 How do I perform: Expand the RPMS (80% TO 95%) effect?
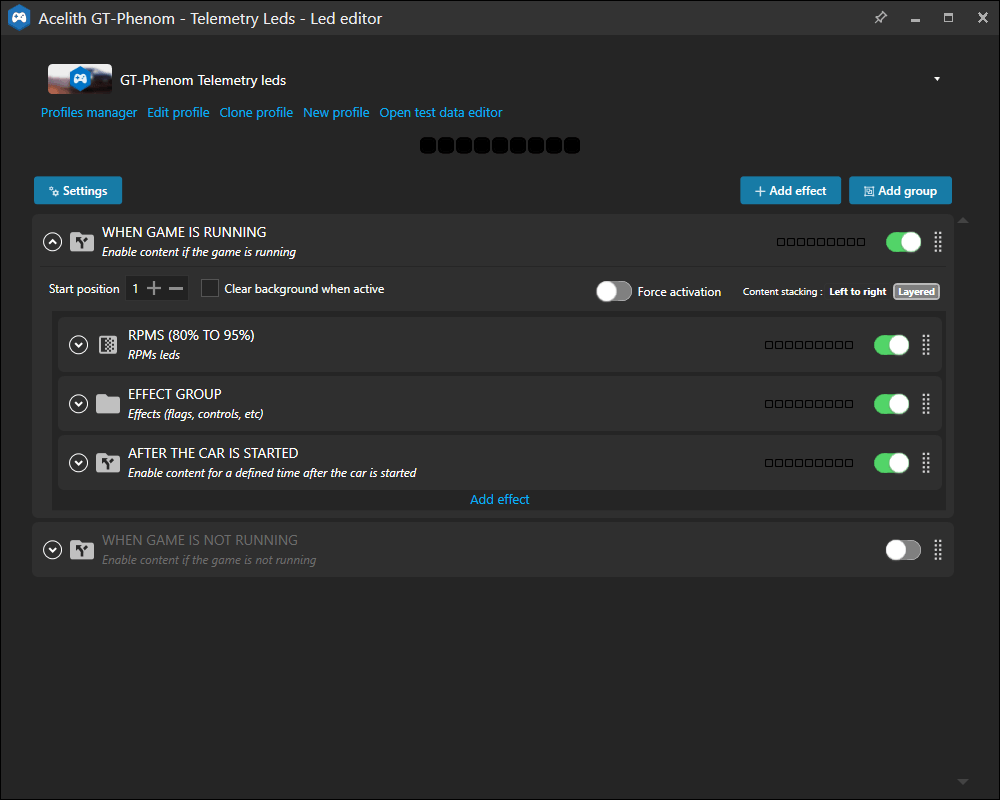[x=79, y=345]
